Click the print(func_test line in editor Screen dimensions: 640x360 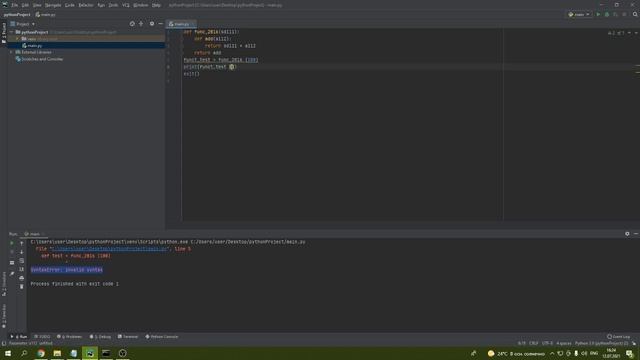209,67
